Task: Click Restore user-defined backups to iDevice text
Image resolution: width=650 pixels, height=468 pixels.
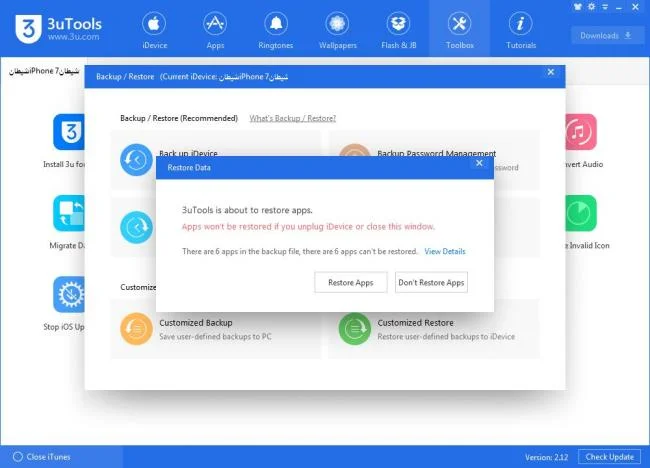Action: 446,337
